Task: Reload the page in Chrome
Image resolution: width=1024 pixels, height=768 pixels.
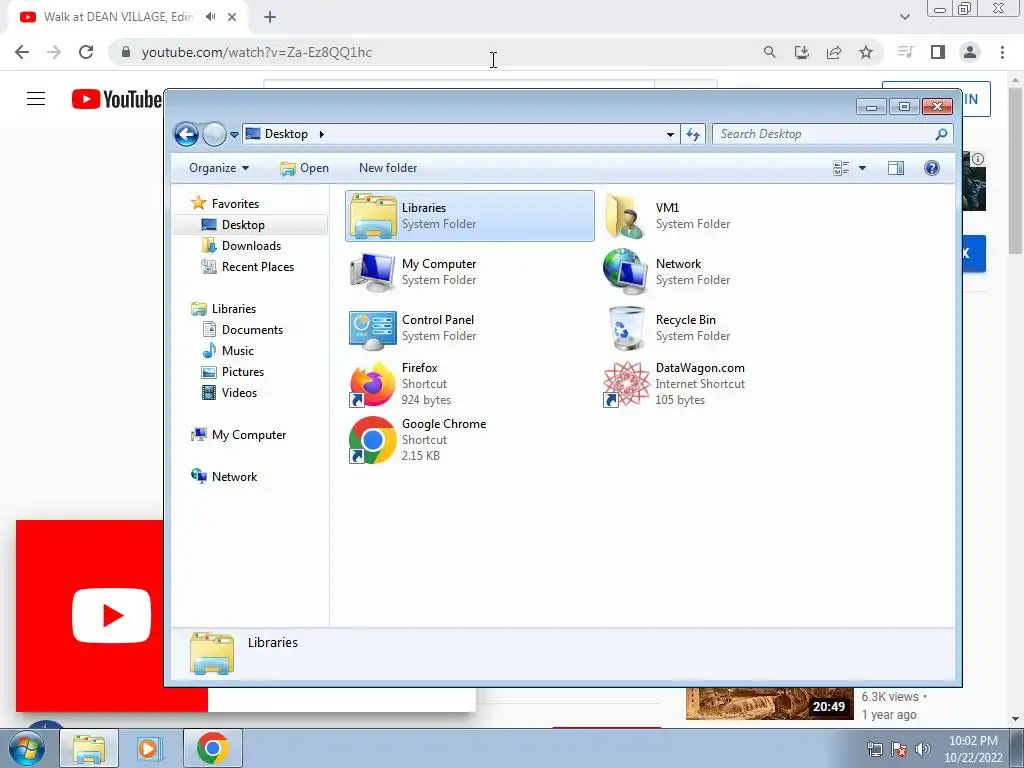Action: (x=86, y=52)
